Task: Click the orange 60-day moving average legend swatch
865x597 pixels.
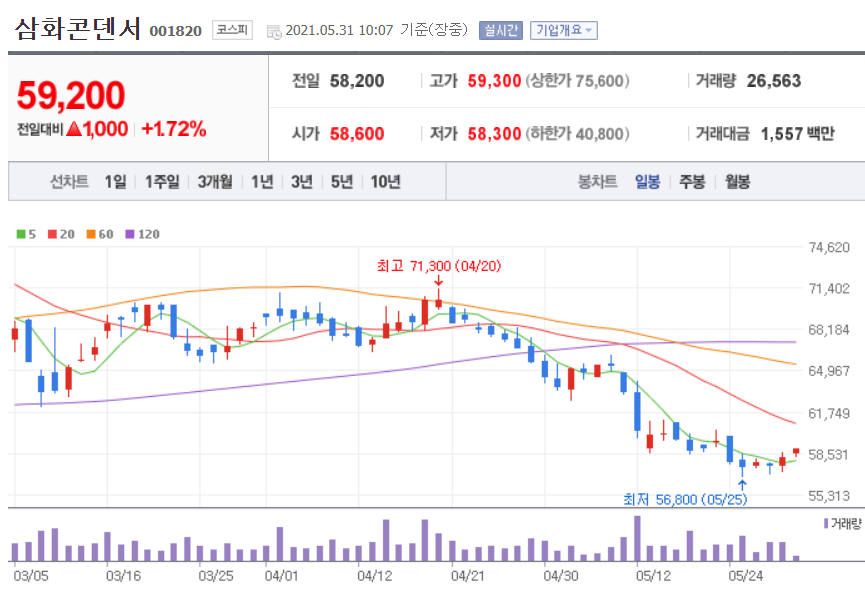Action: point(91,234)
